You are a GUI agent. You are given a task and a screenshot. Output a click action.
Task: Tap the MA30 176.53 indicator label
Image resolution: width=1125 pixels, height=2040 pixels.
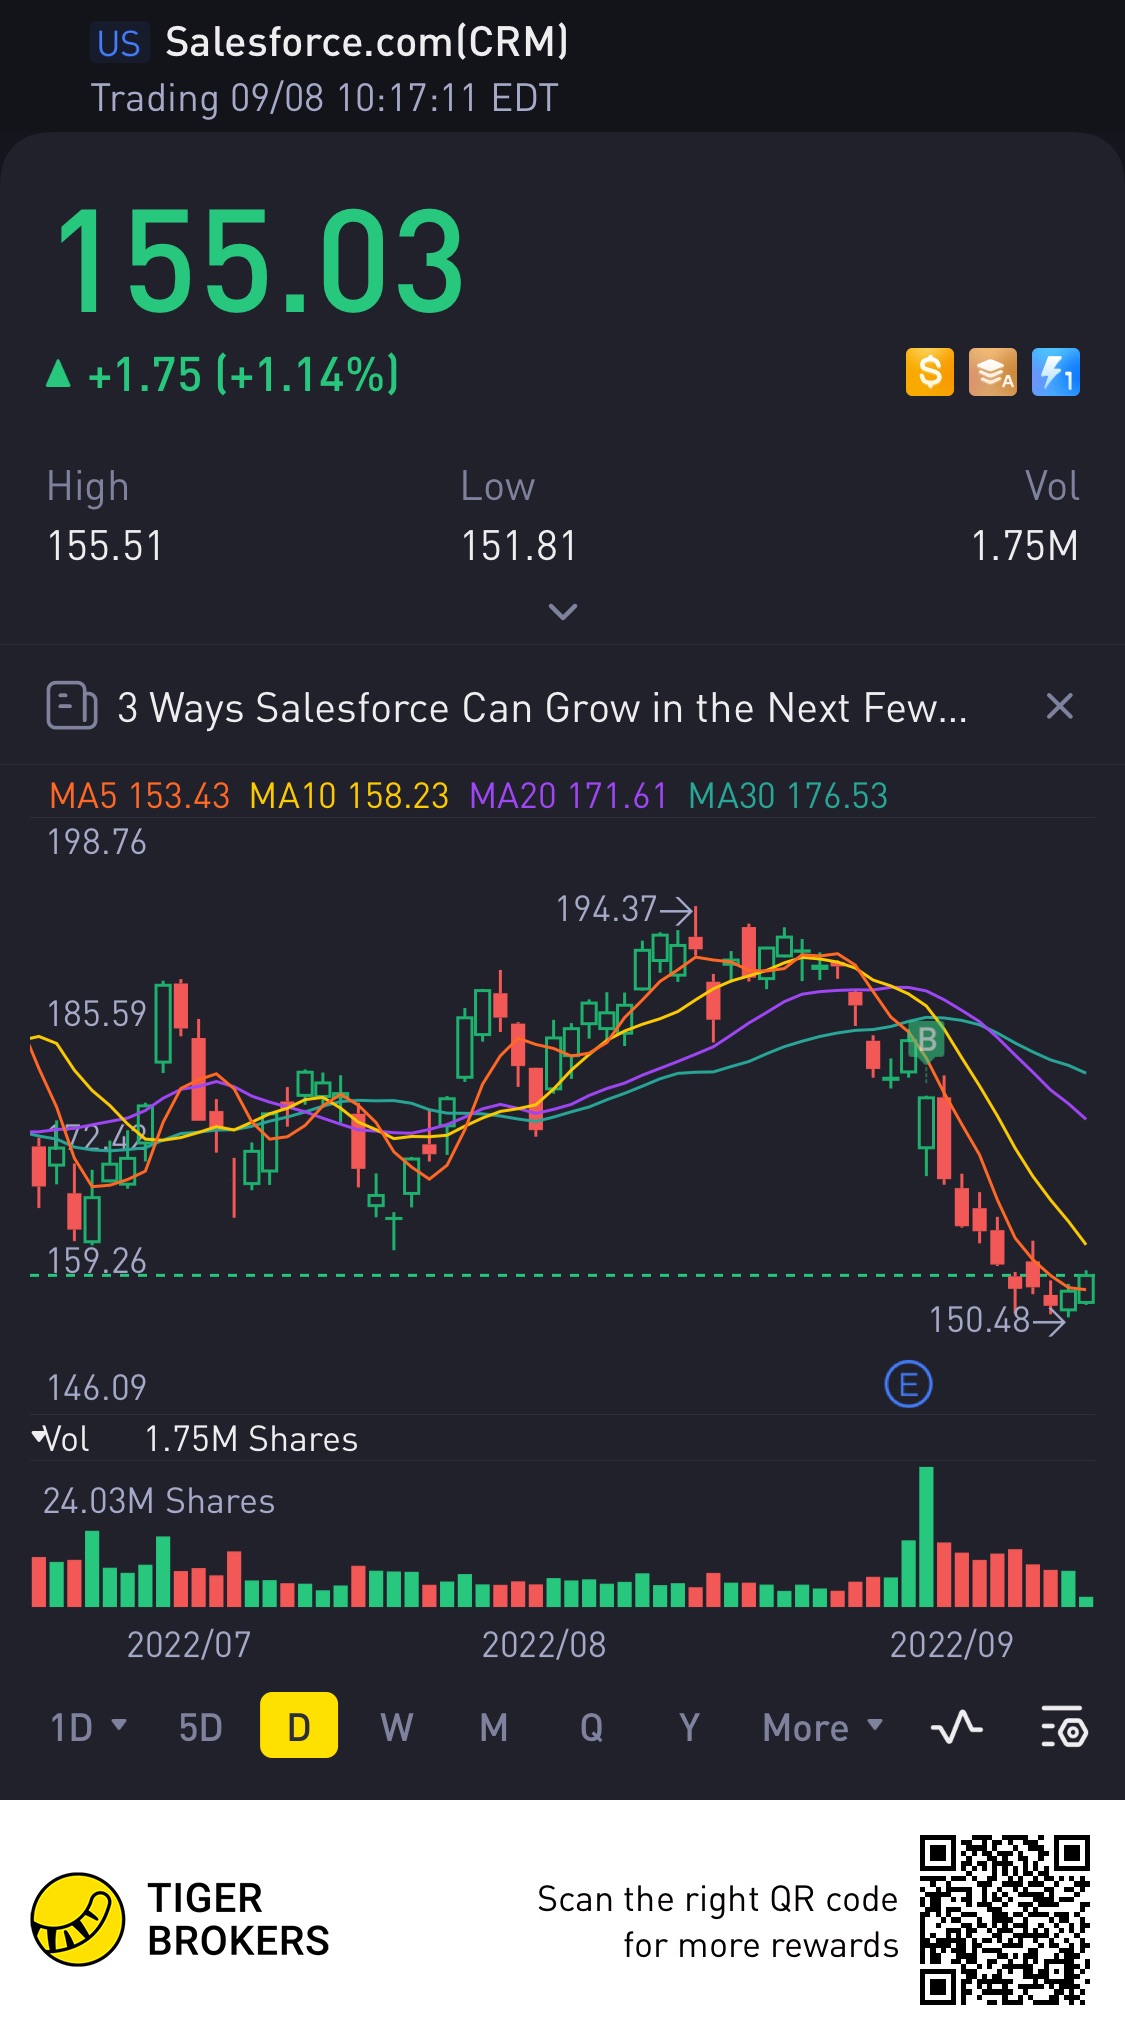pyautogui.click(x=788, y=796)
